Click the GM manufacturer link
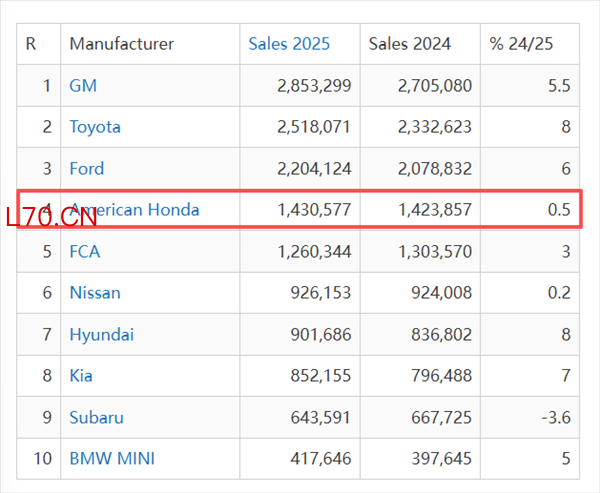 click(x=83, y=86)
